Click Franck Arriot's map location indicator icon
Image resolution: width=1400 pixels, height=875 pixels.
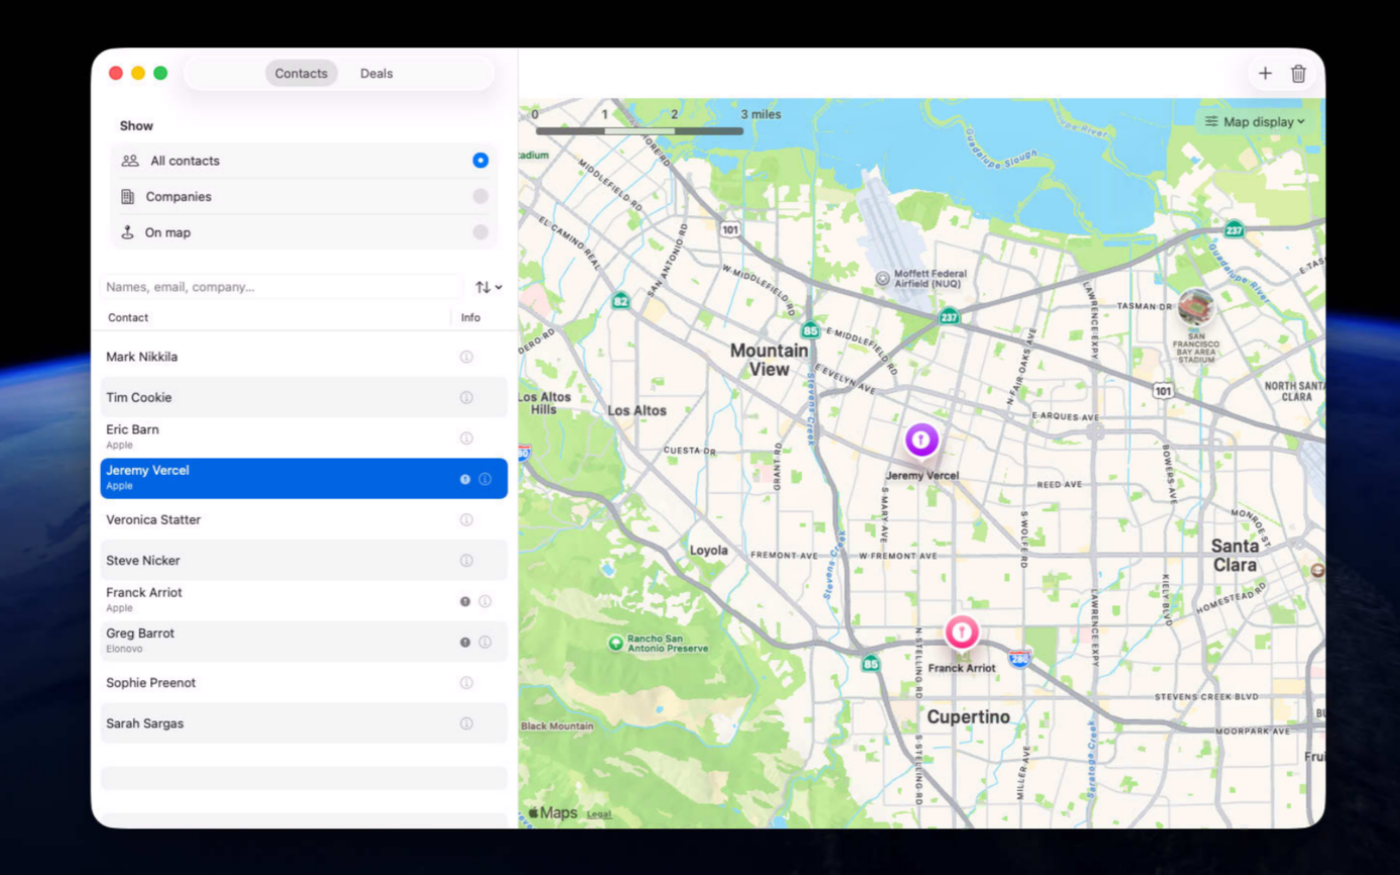[x=465, y=601]
